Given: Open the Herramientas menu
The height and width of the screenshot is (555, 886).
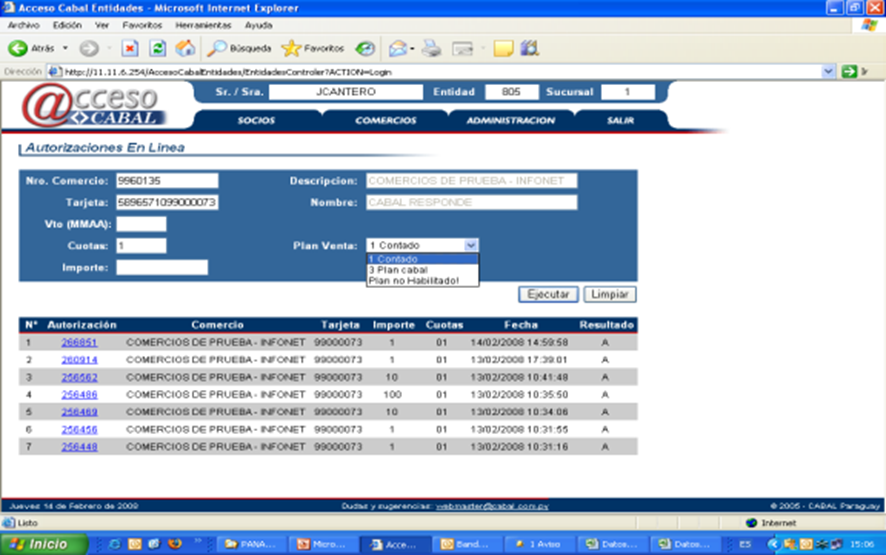Looking at the screenshot, I should pos(203,24).
